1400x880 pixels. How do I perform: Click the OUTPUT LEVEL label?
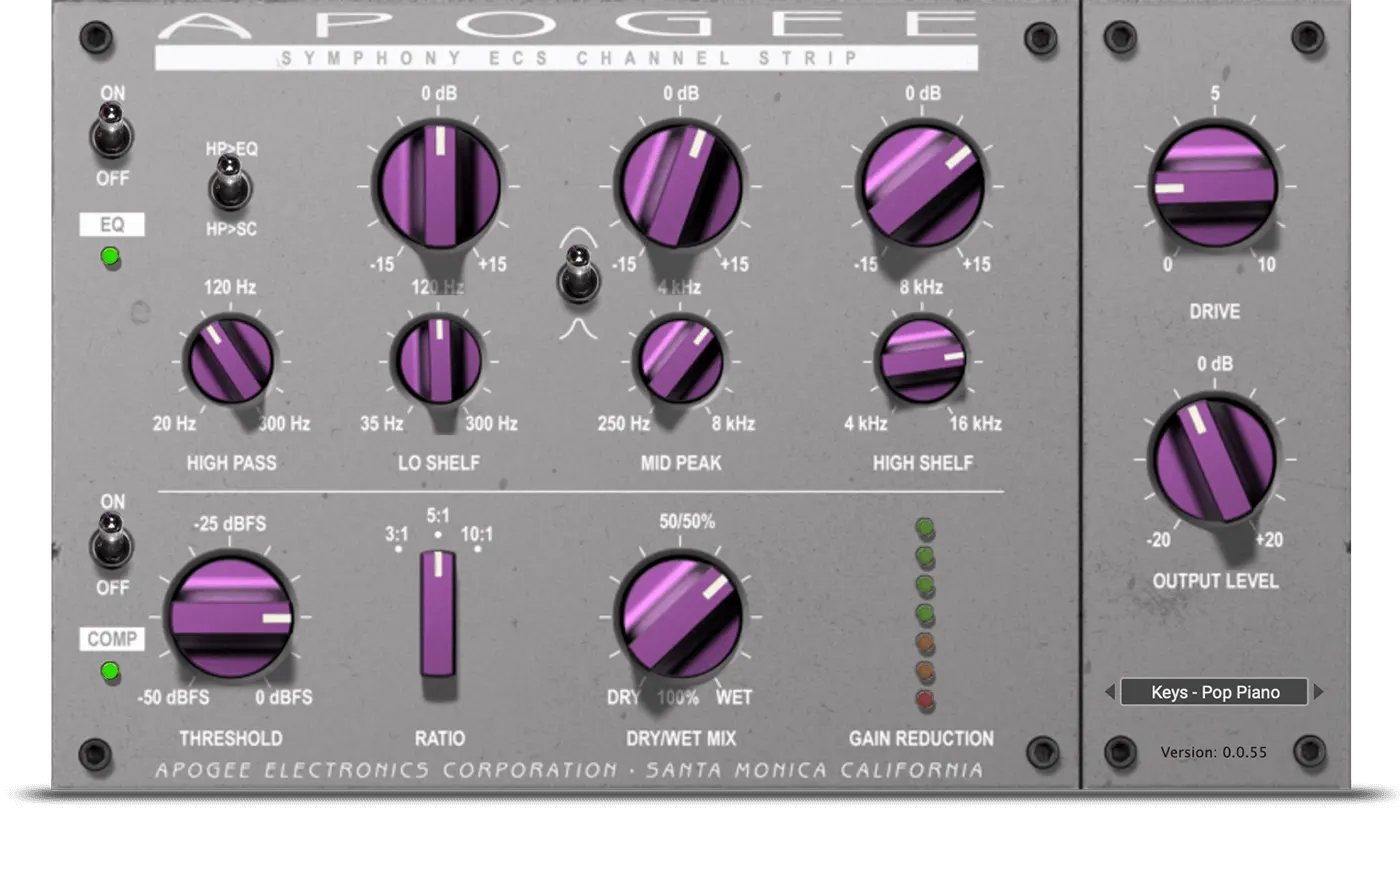pos(1215,581)
